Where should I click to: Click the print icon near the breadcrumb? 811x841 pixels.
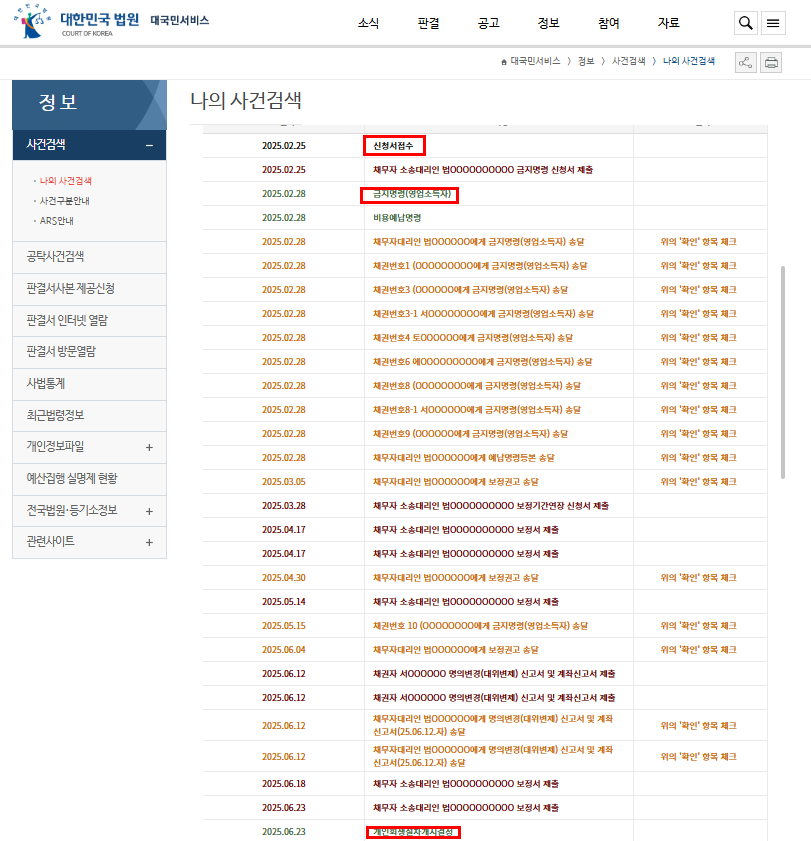[770, 62]
